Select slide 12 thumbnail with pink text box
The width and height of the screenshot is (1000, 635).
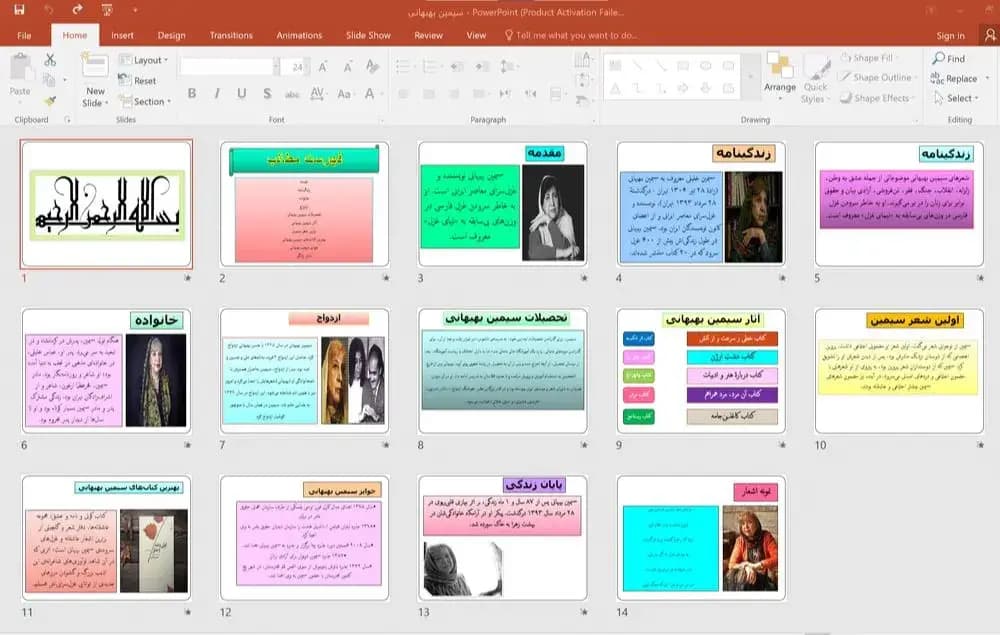click(x=304, y=537)
